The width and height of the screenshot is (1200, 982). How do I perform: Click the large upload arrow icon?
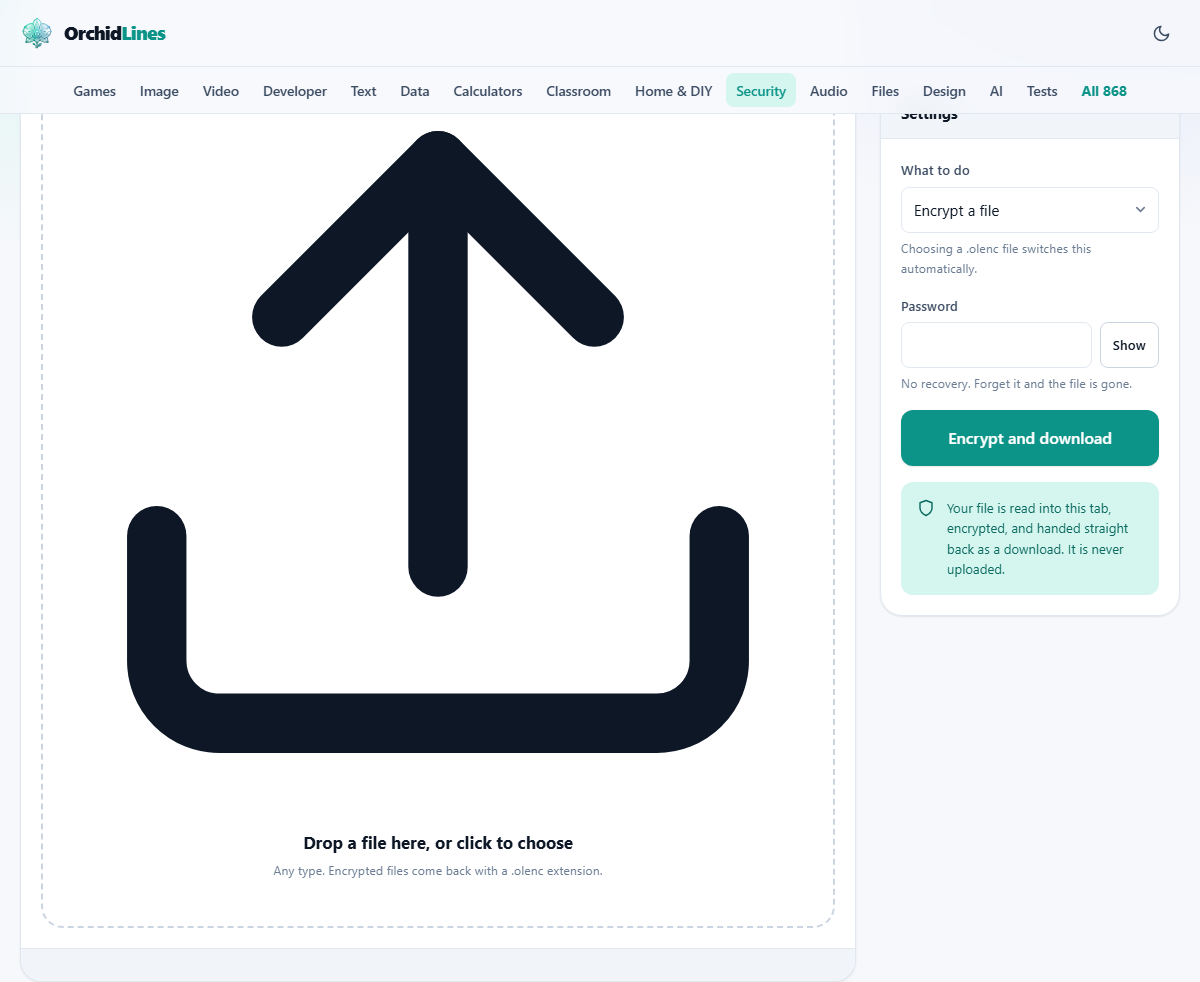pyautogui.click(x=438, y=441)
